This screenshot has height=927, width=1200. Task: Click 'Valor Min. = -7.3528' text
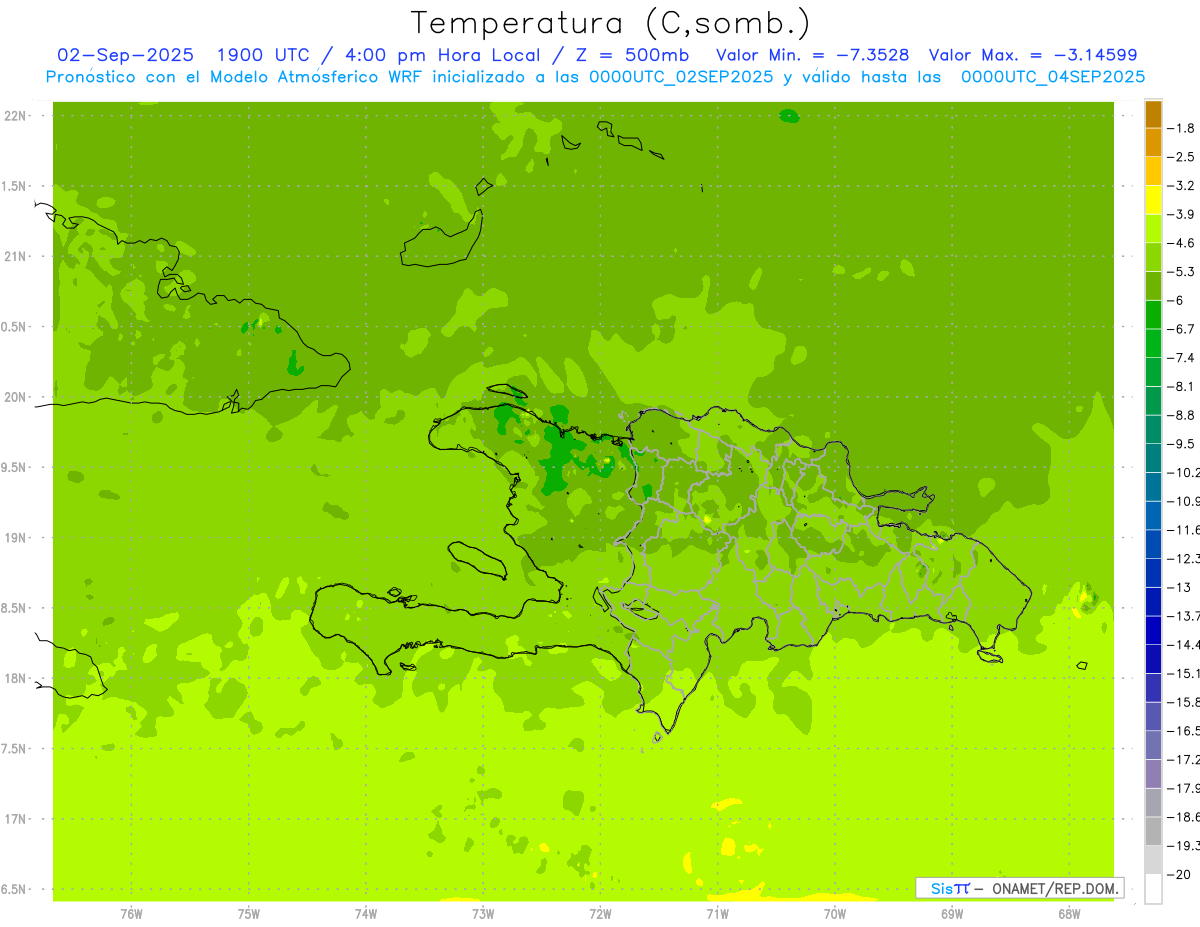813,55
